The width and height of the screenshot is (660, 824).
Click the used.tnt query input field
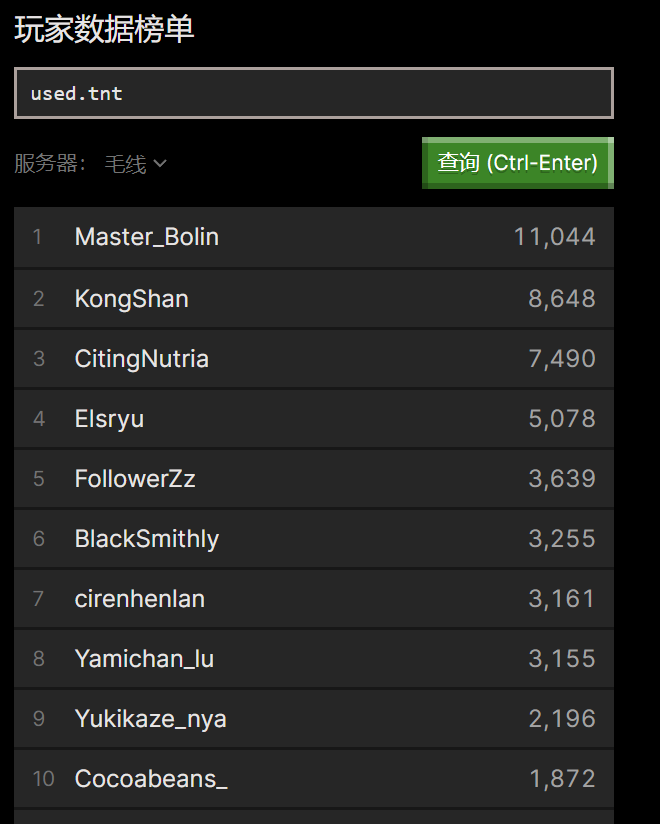click(x=314, y=93)
